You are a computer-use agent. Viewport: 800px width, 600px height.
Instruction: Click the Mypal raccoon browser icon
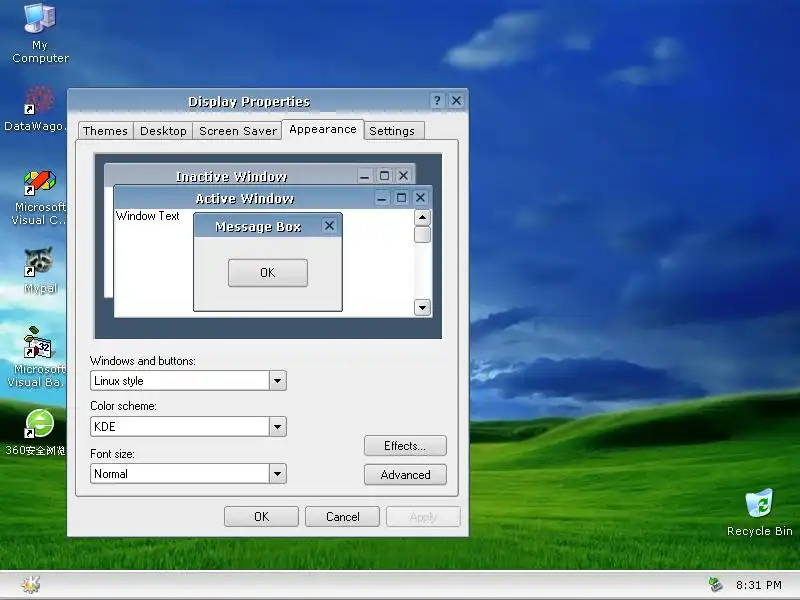coord(40,270)
